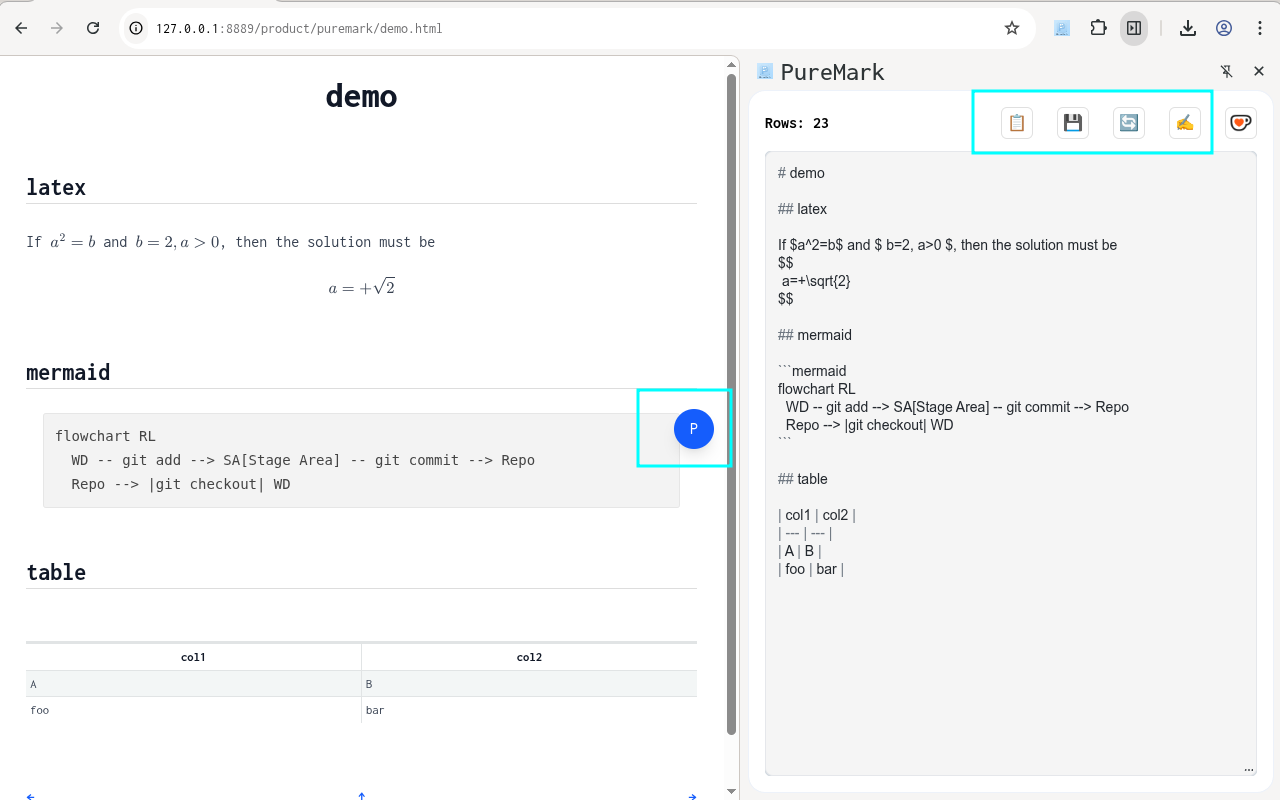Click the "mermaid" section heading on the page
Screen dimensions: 1280x800
pos(68,372)
